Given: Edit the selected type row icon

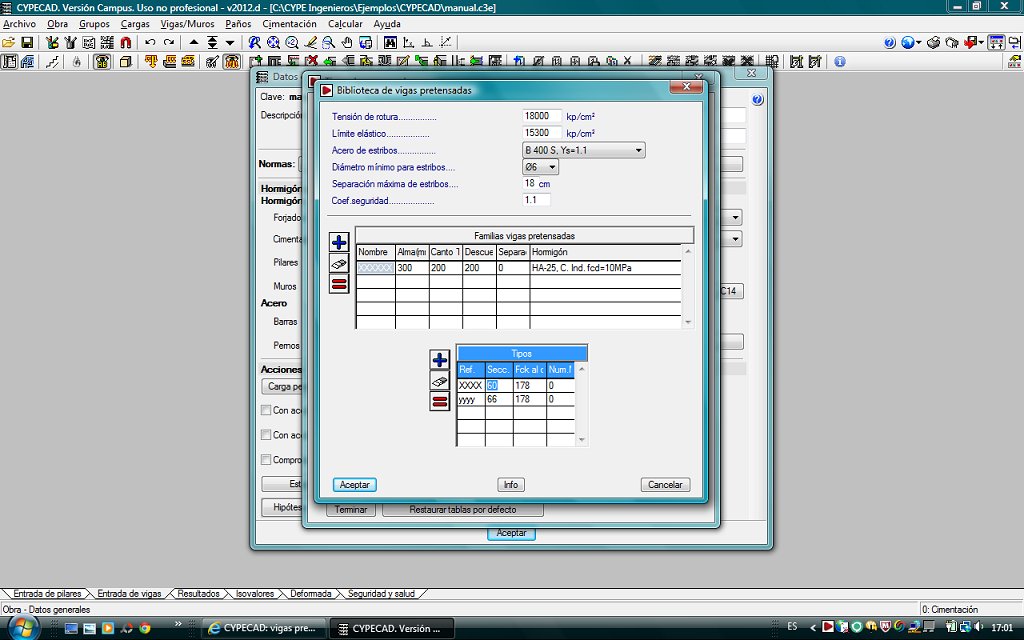Looking at the screenshot, I should point(440,381).
